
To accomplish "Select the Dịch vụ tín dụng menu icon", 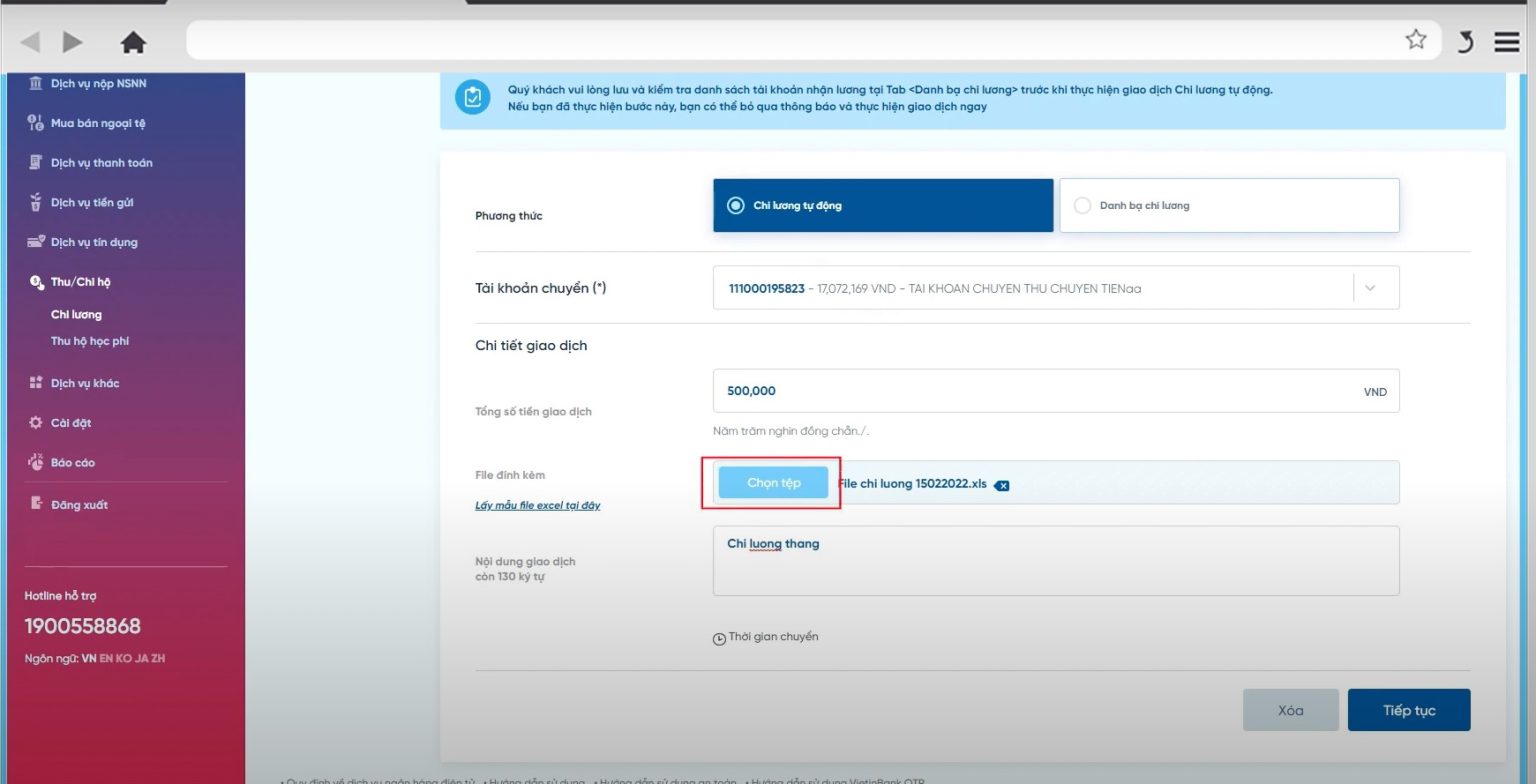I will point(34,242).
